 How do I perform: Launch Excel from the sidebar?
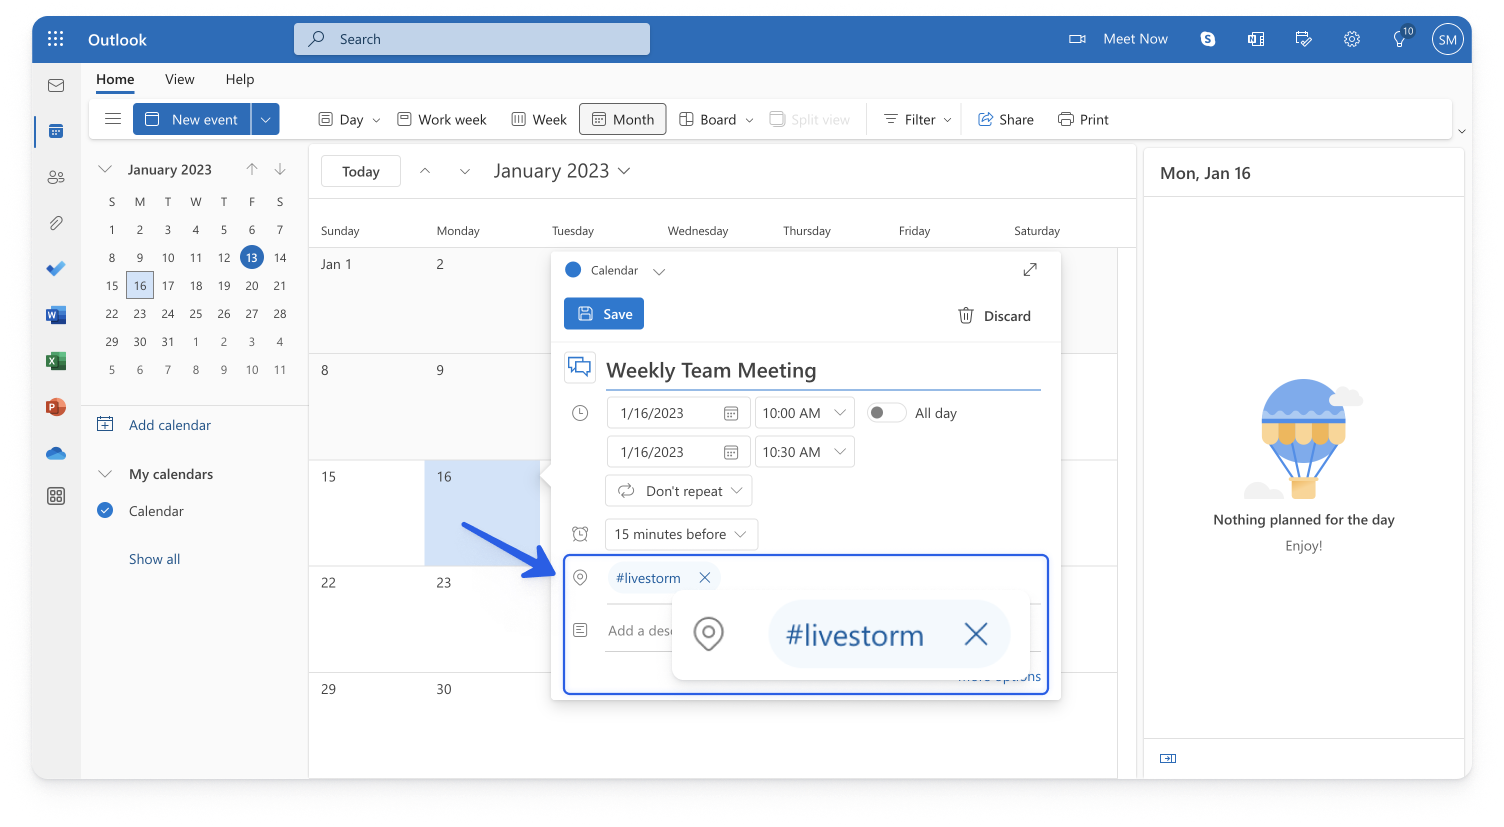[x=56, y=361]
